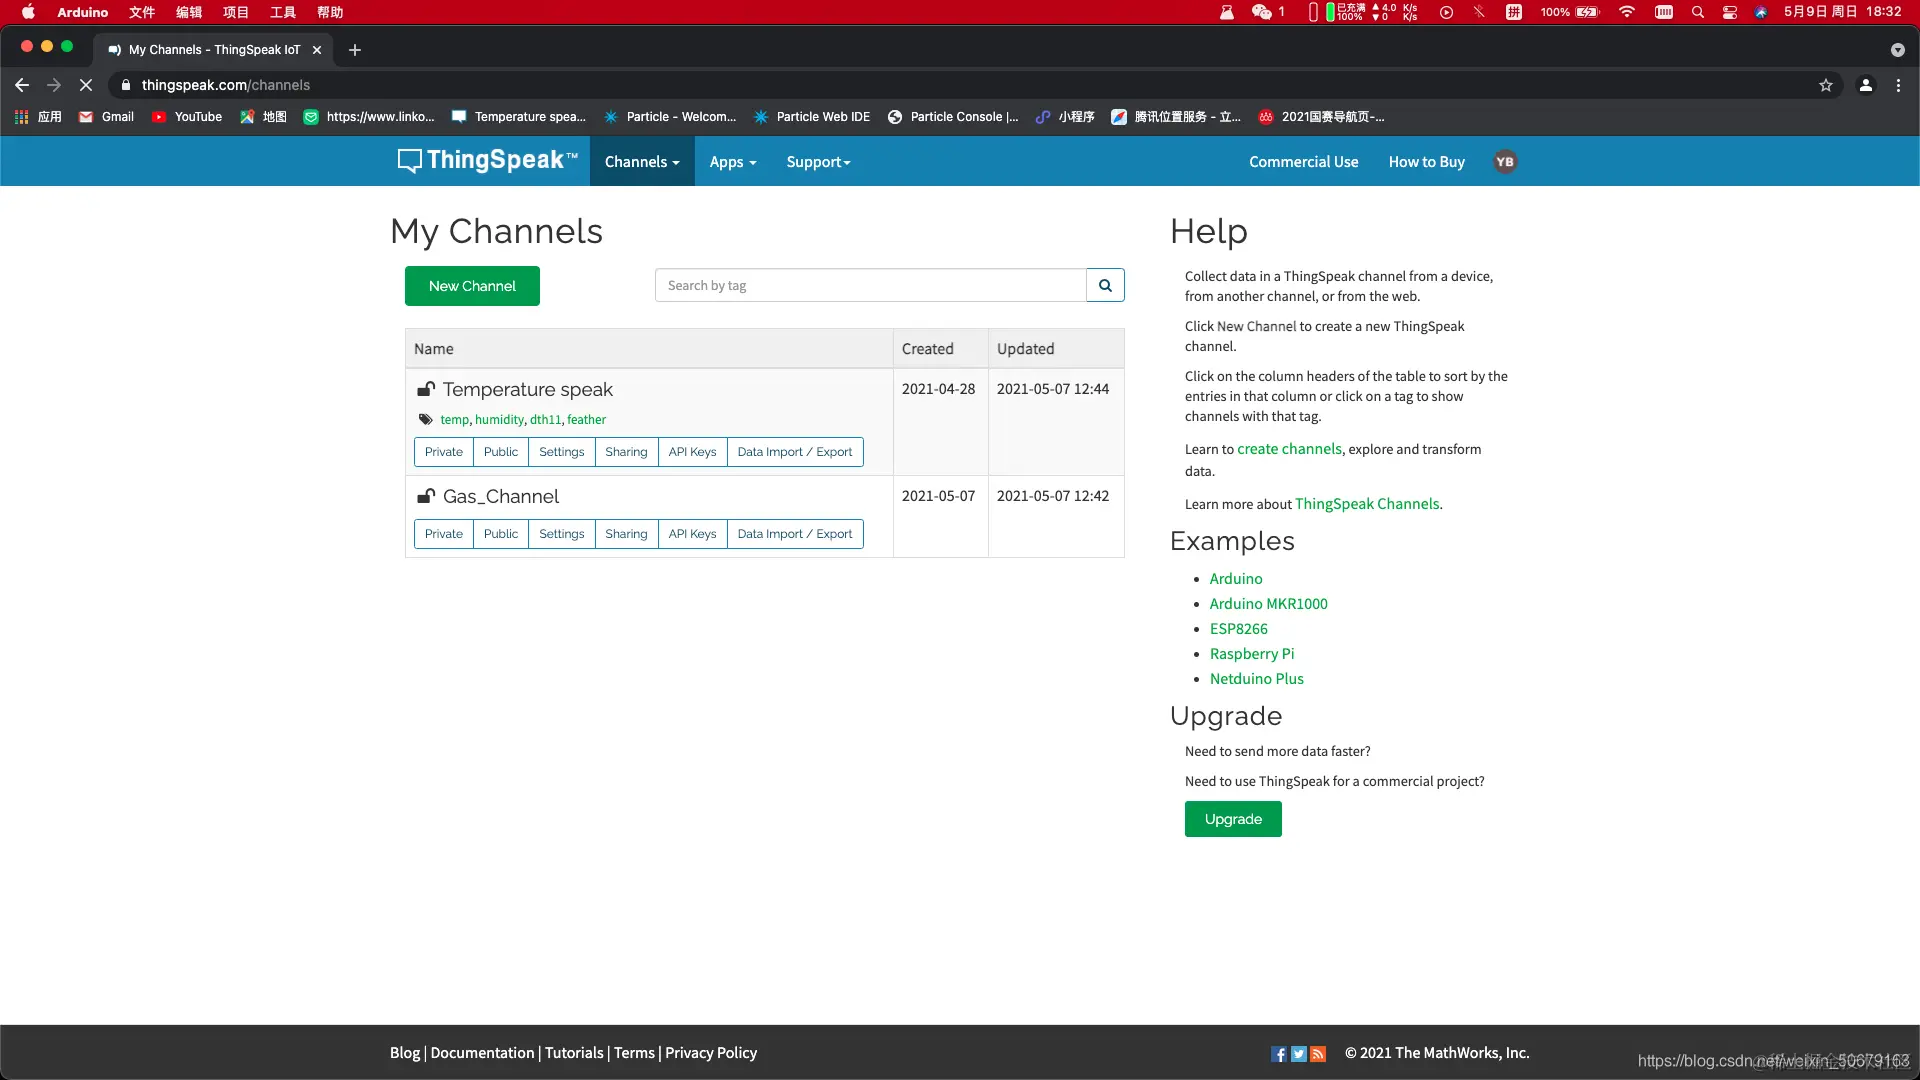Viewport: 1920px width, 1080px height.
Task: Filter by the humidity tag
Action: coord(499,420)
